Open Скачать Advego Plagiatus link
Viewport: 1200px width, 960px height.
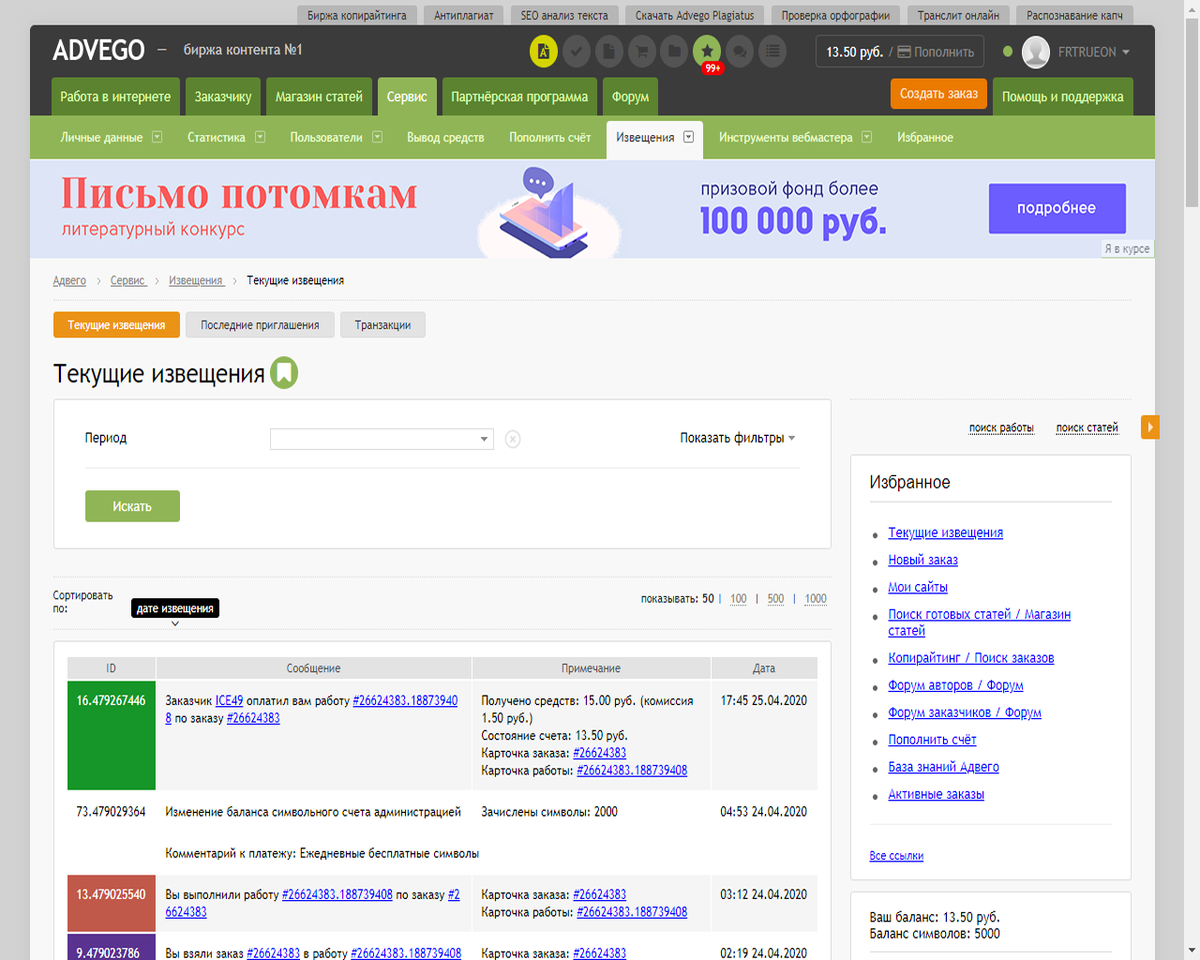(x=695, y=15)
